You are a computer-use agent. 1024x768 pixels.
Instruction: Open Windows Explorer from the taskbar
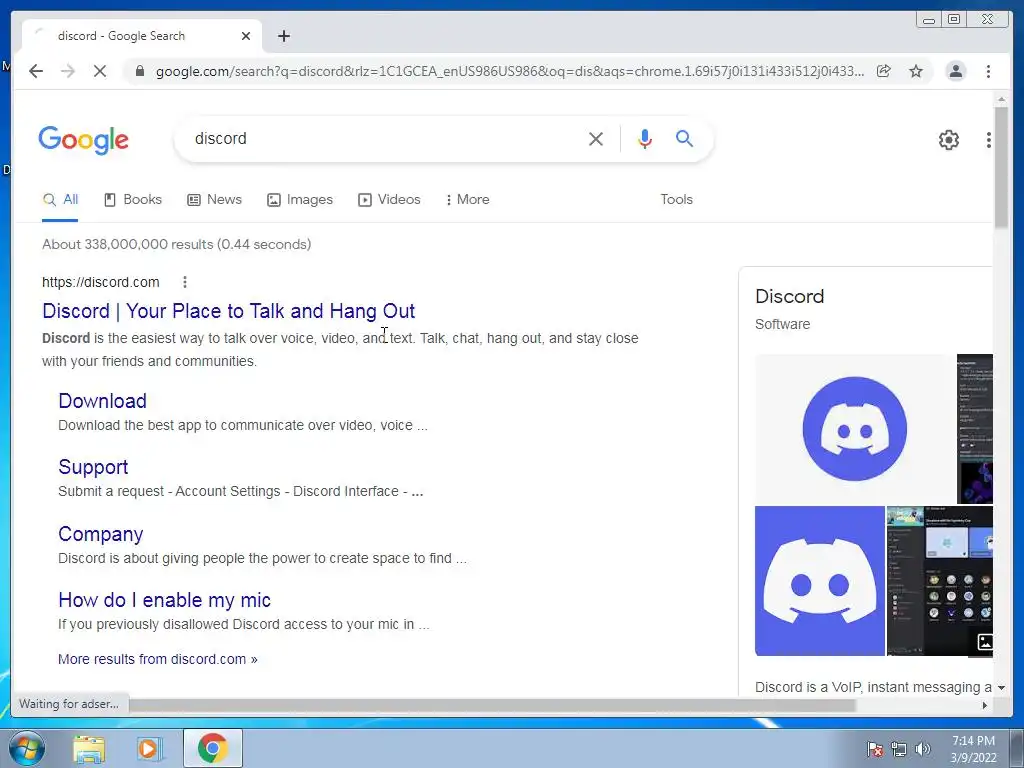(x=89, y=749)
